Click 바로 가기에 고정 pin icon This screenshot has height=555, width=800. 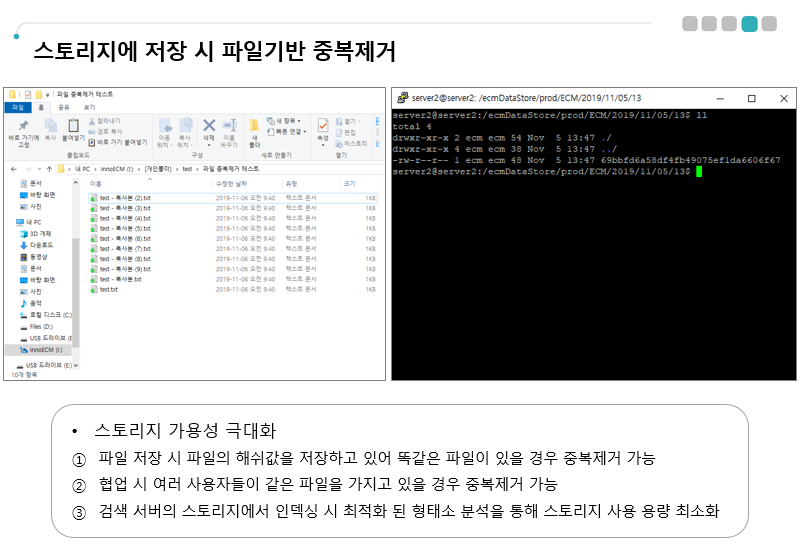23,129
